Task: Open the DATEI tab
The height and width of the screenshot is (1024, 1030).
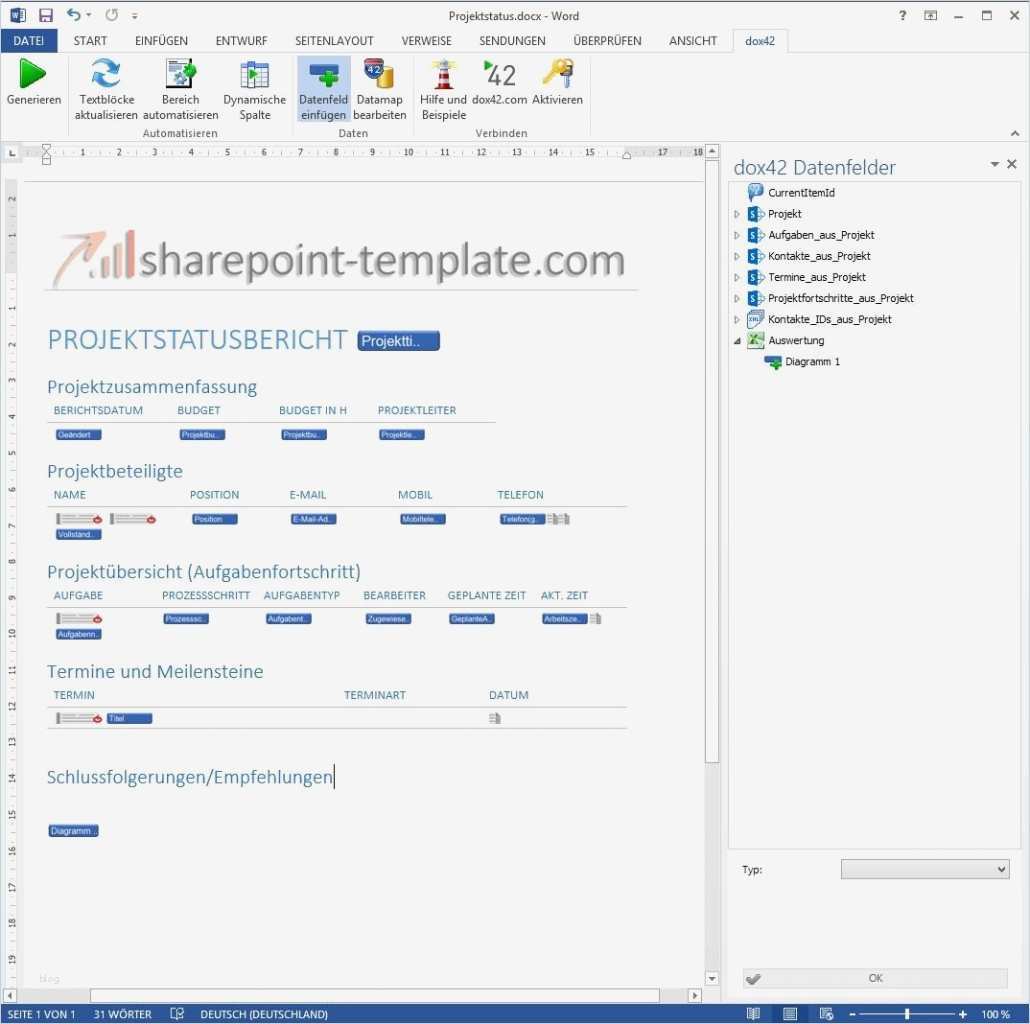Action: click(28, 41)
